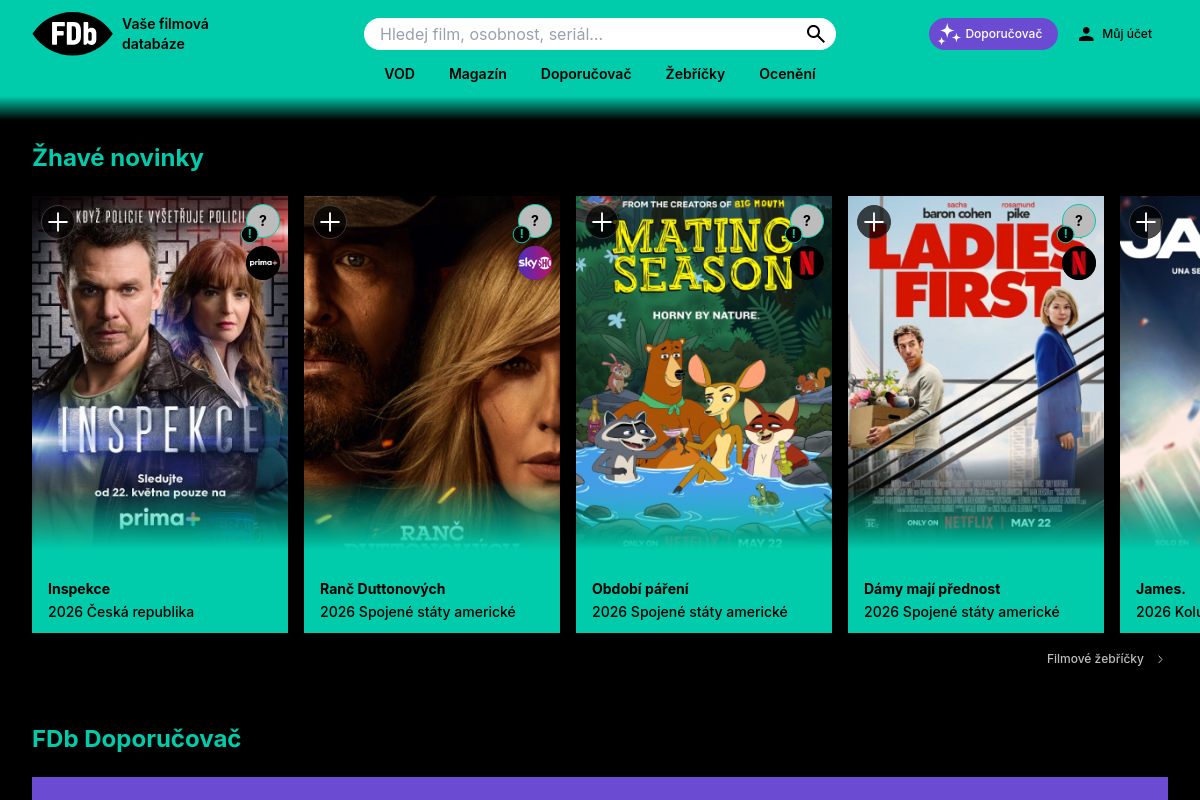1200x800 pixels.
Task: Open the Inspekce title link
Action: [x=79, y=589]
